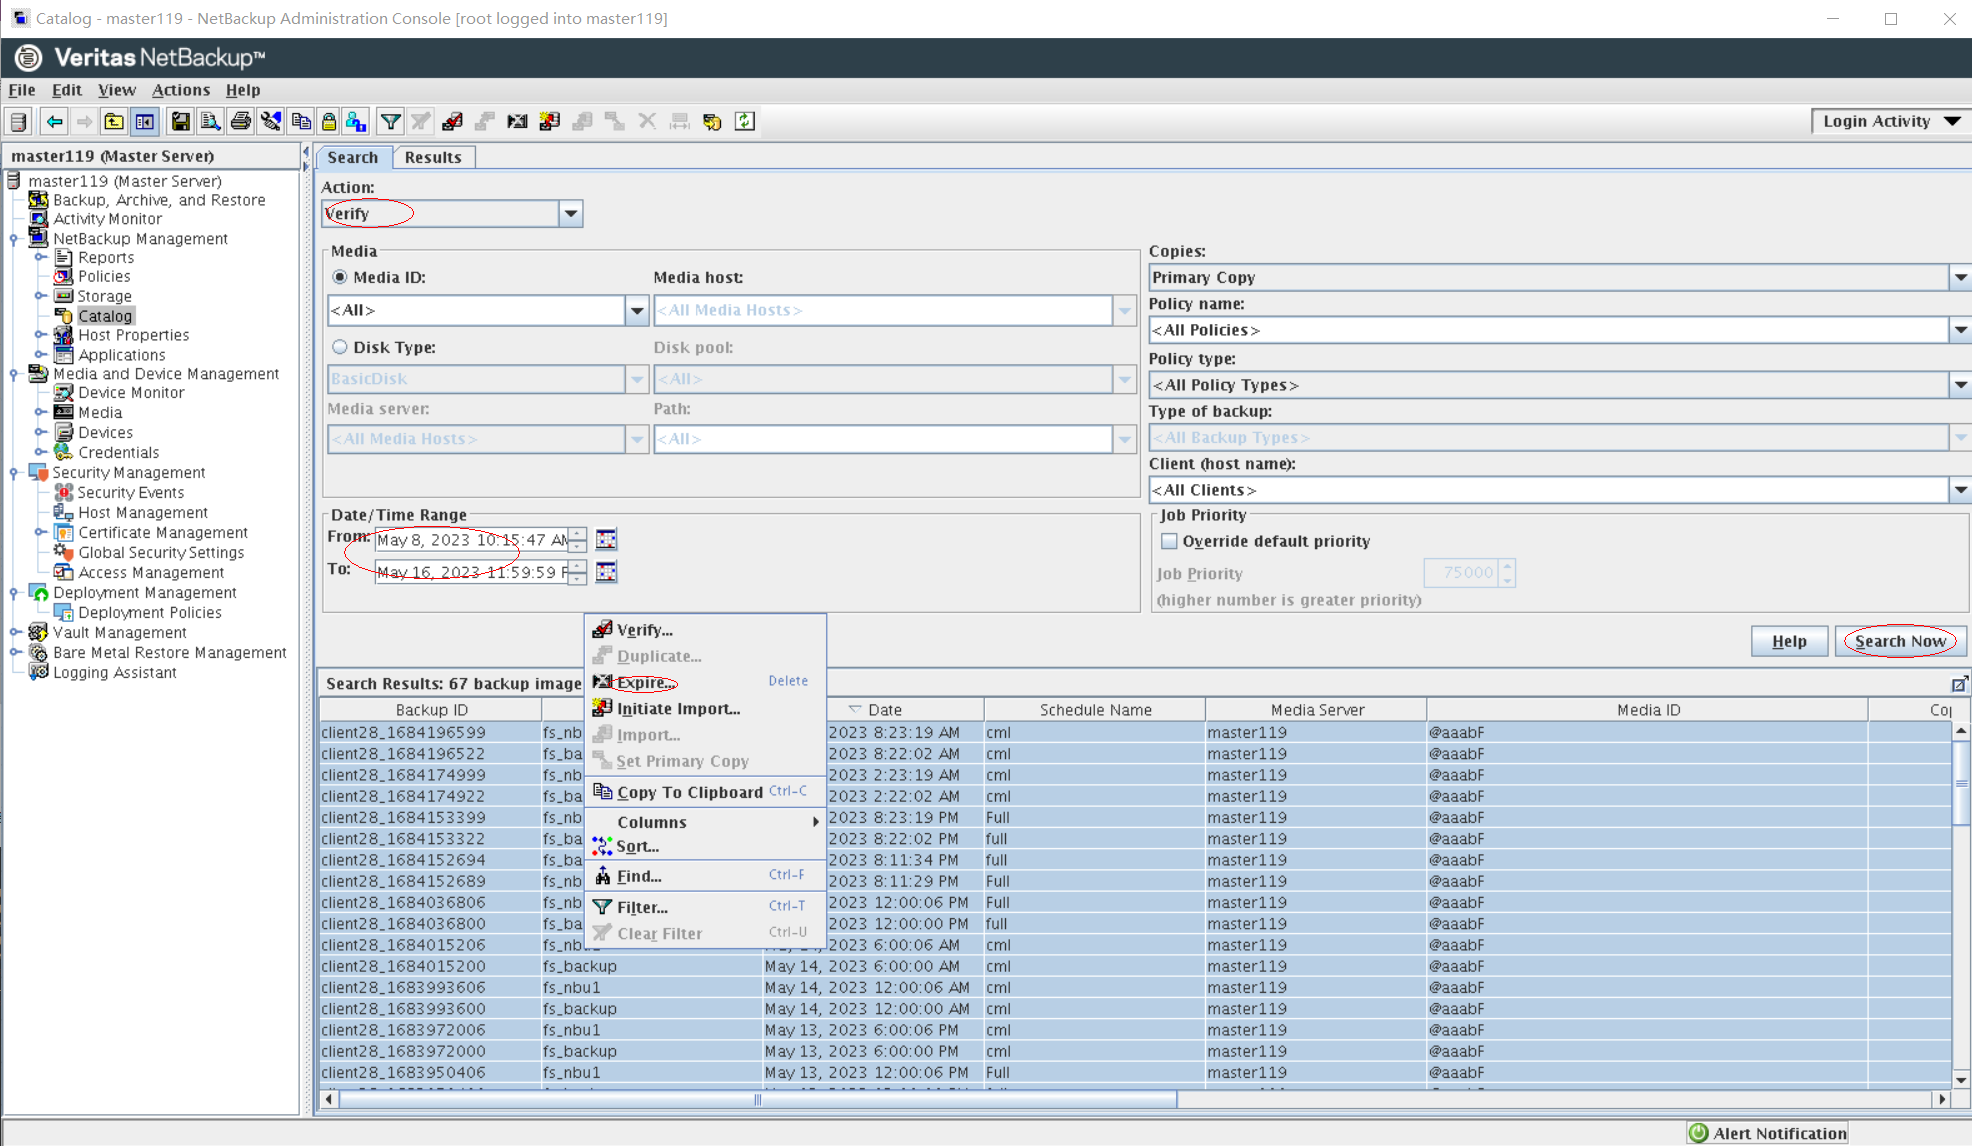Image resolution: width=1972 pixels, height=1146 pixels.
Task: Choose Expire from the context menu
Action: (644, 682)
